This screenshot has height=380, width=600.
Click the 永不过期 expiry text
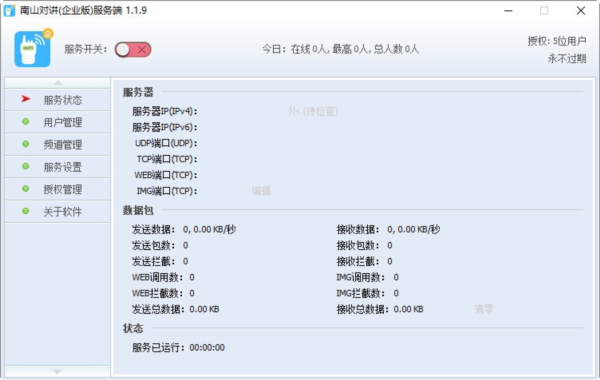[567, 59]
